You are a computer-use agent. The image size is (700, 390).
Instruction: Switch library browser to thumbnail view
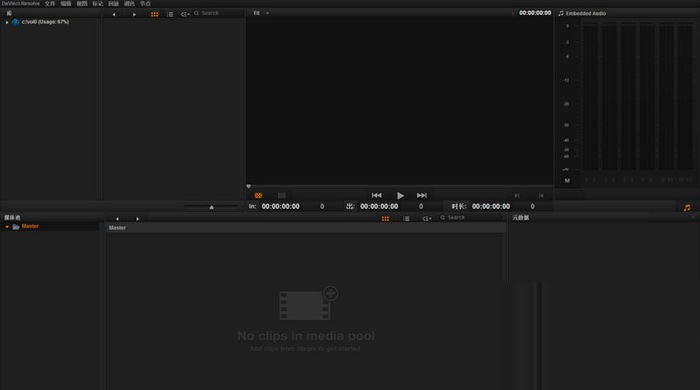[x=154, y=14]
